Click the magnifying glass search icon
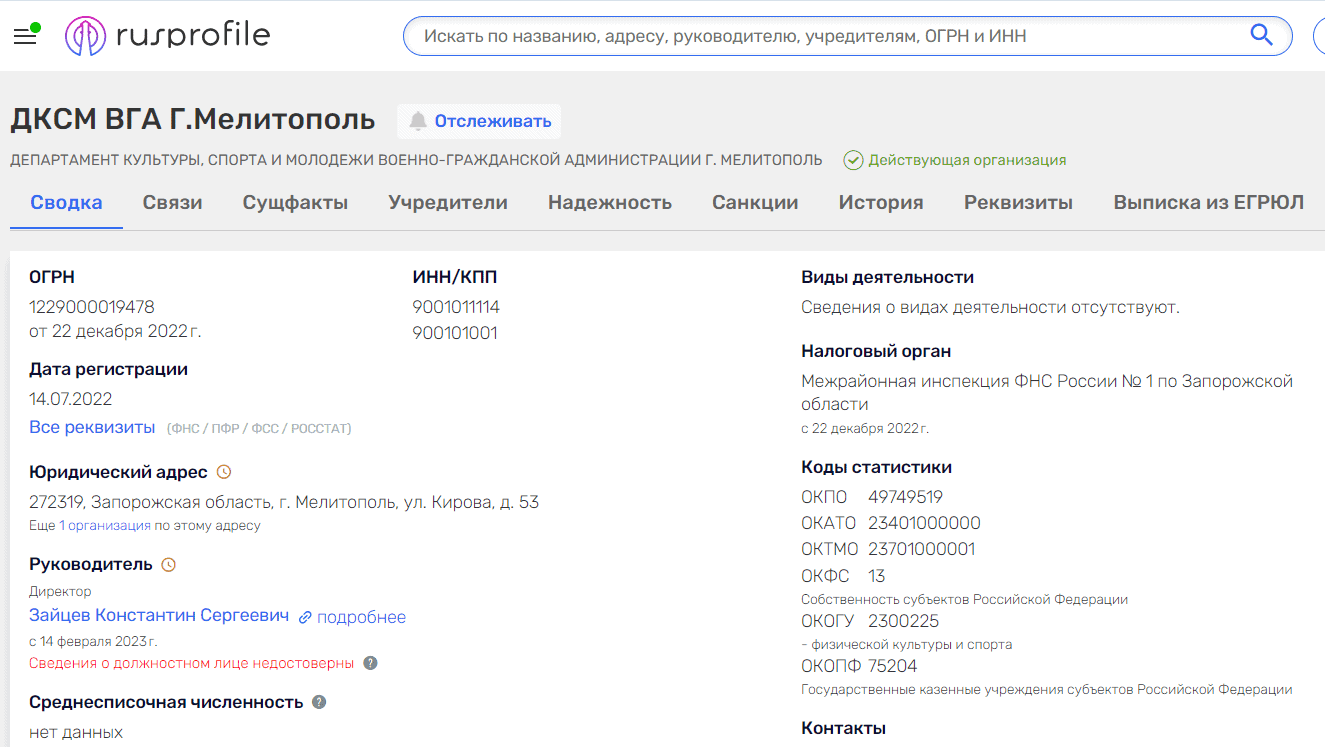1325x747 pixels. point(1261,36)
